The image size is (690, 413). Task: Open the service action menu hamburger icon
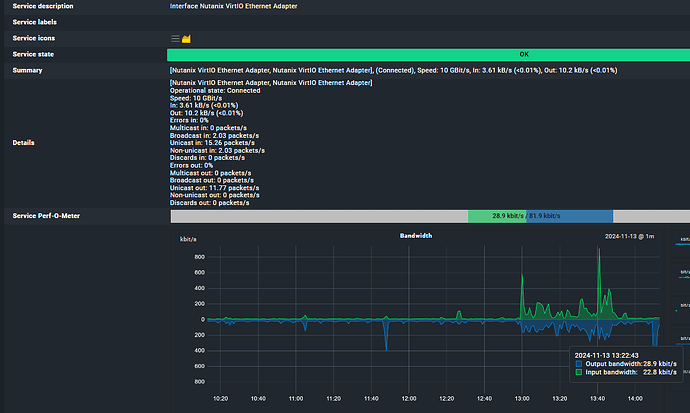click(x=176, y=38)
